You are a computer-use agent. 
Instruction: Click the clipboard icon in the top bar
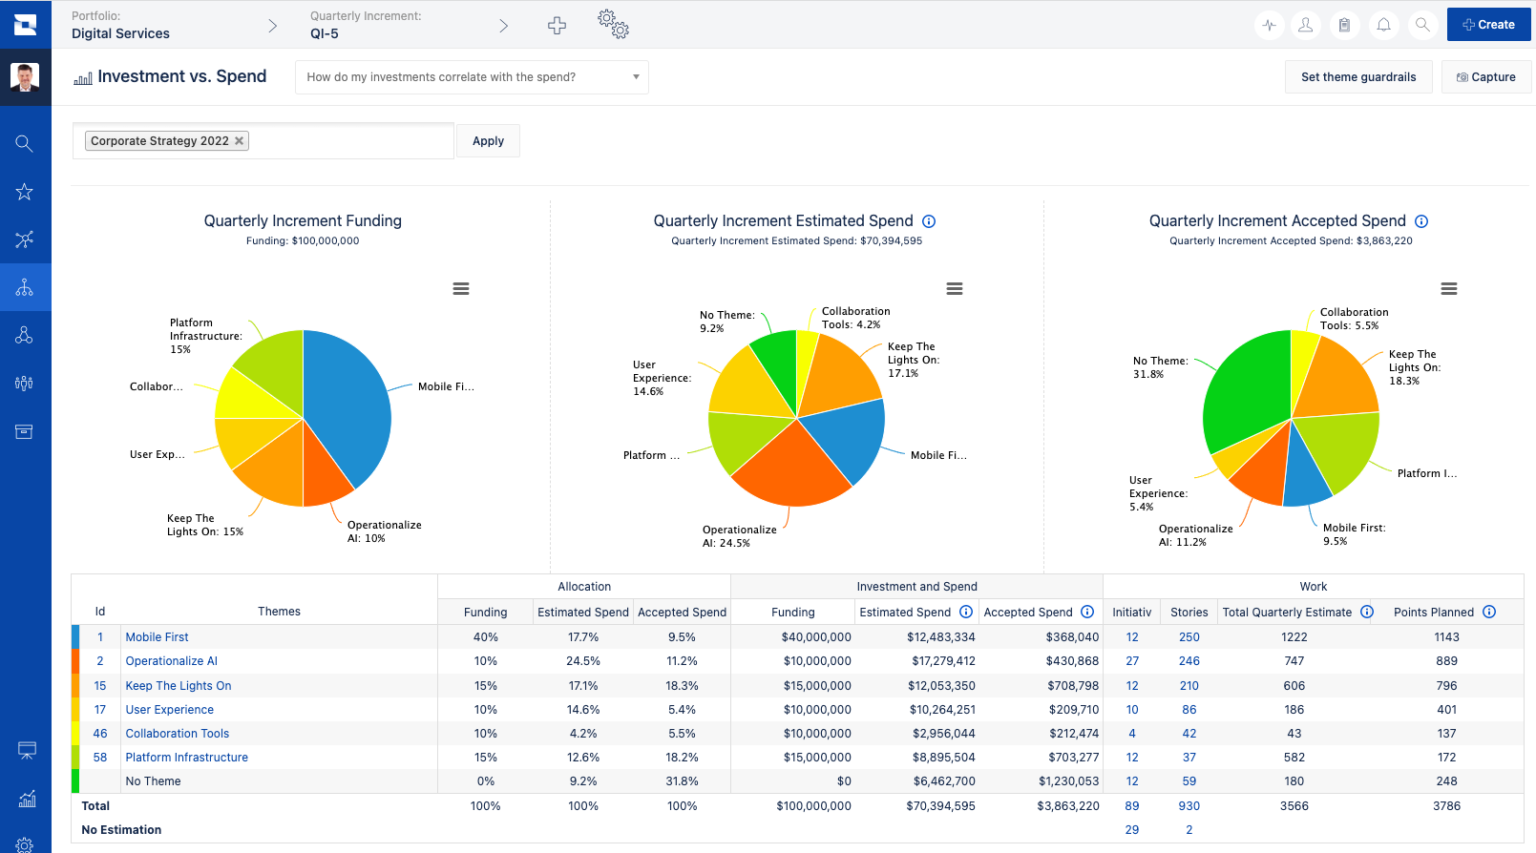pos(1345,24)
